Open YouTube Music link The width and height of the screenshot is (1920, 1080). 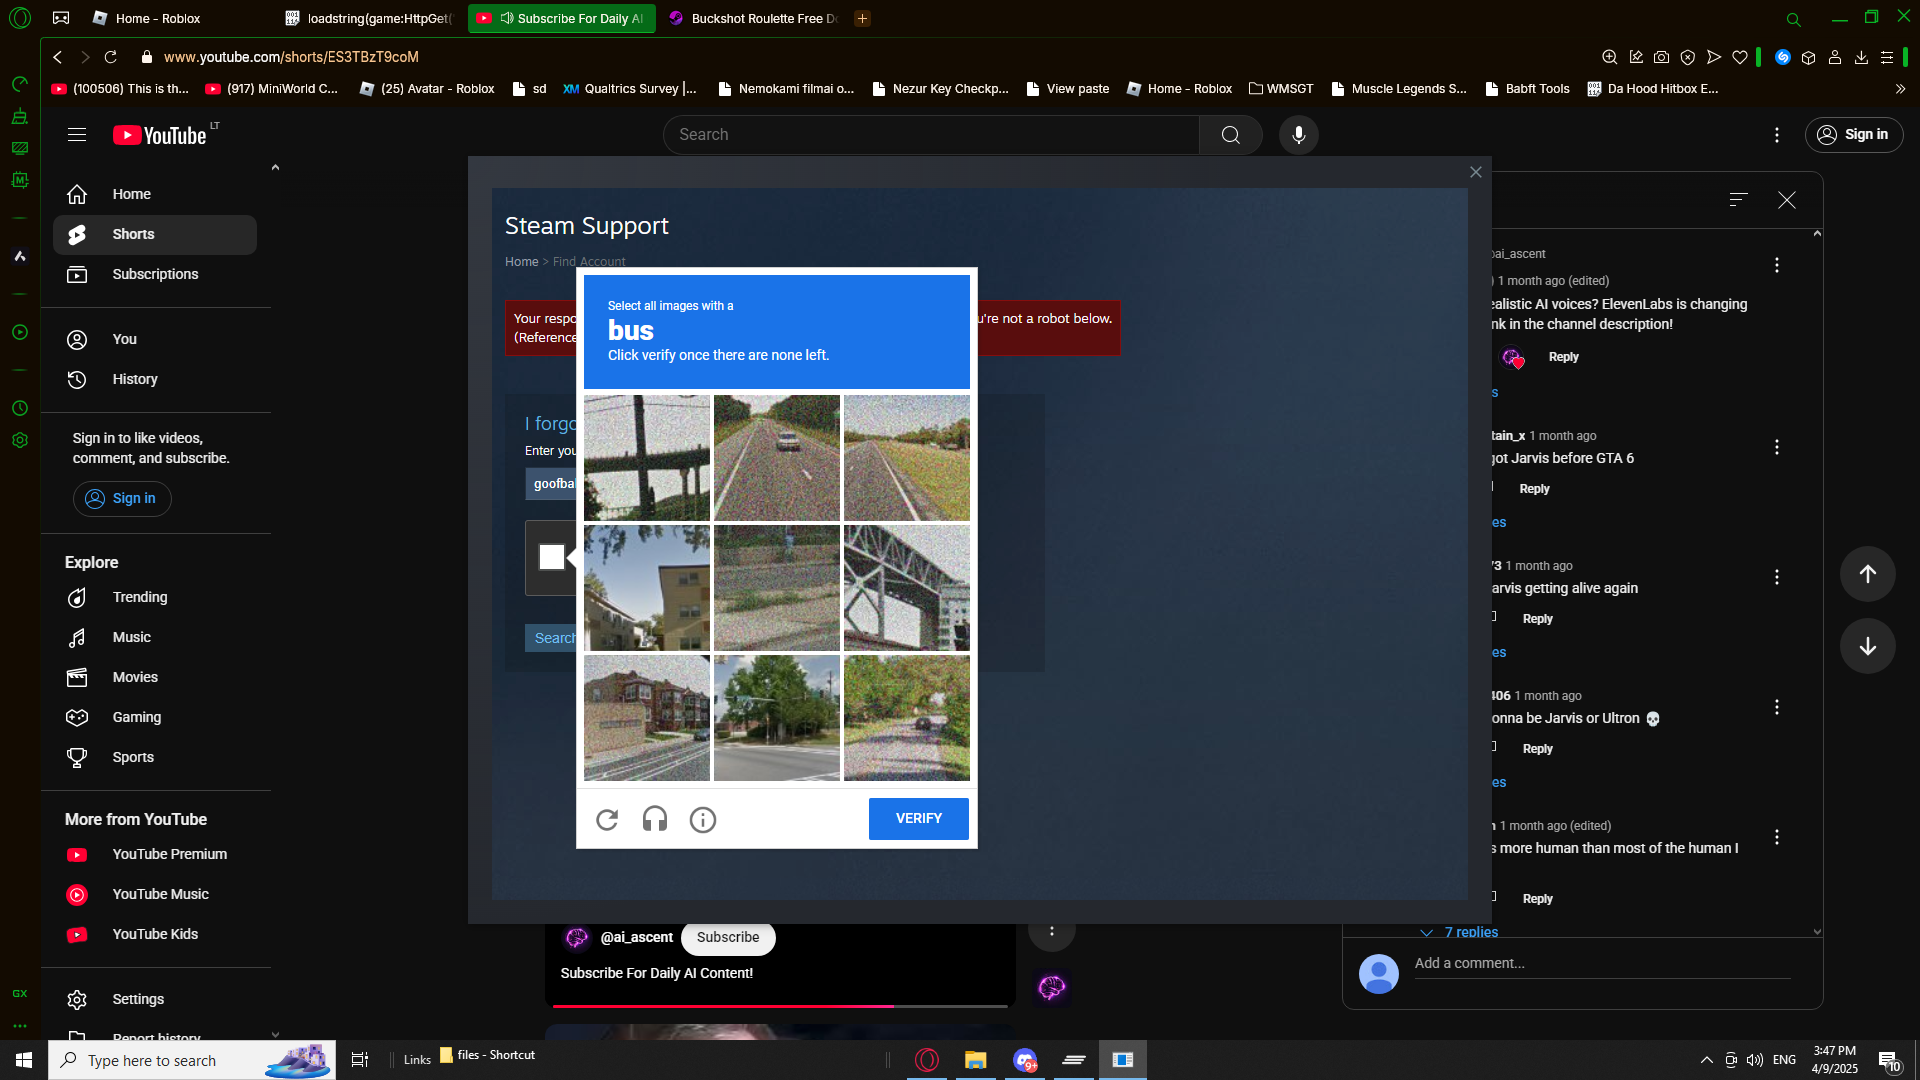155,894
